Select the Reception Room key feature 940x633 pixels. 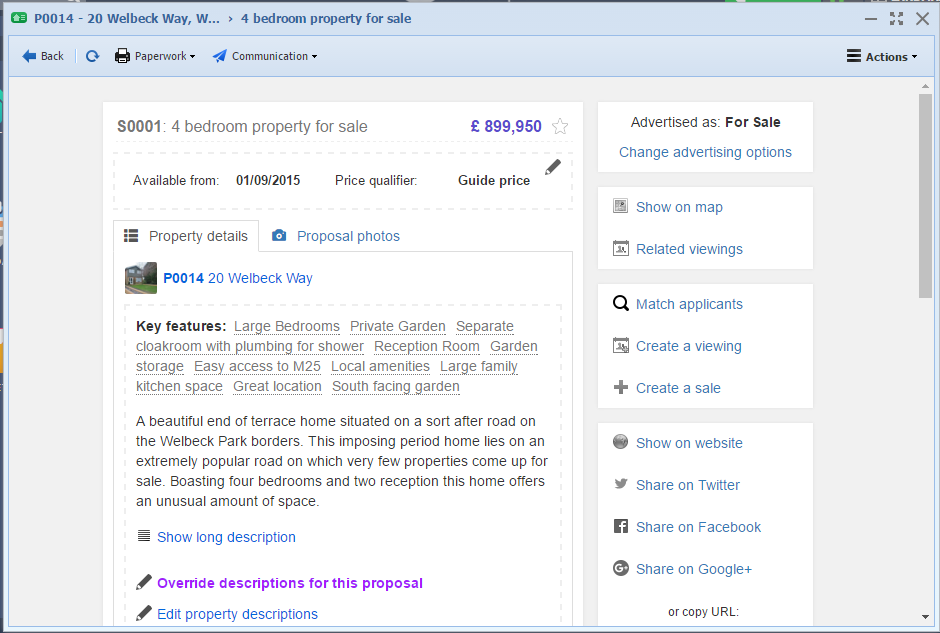427,346
